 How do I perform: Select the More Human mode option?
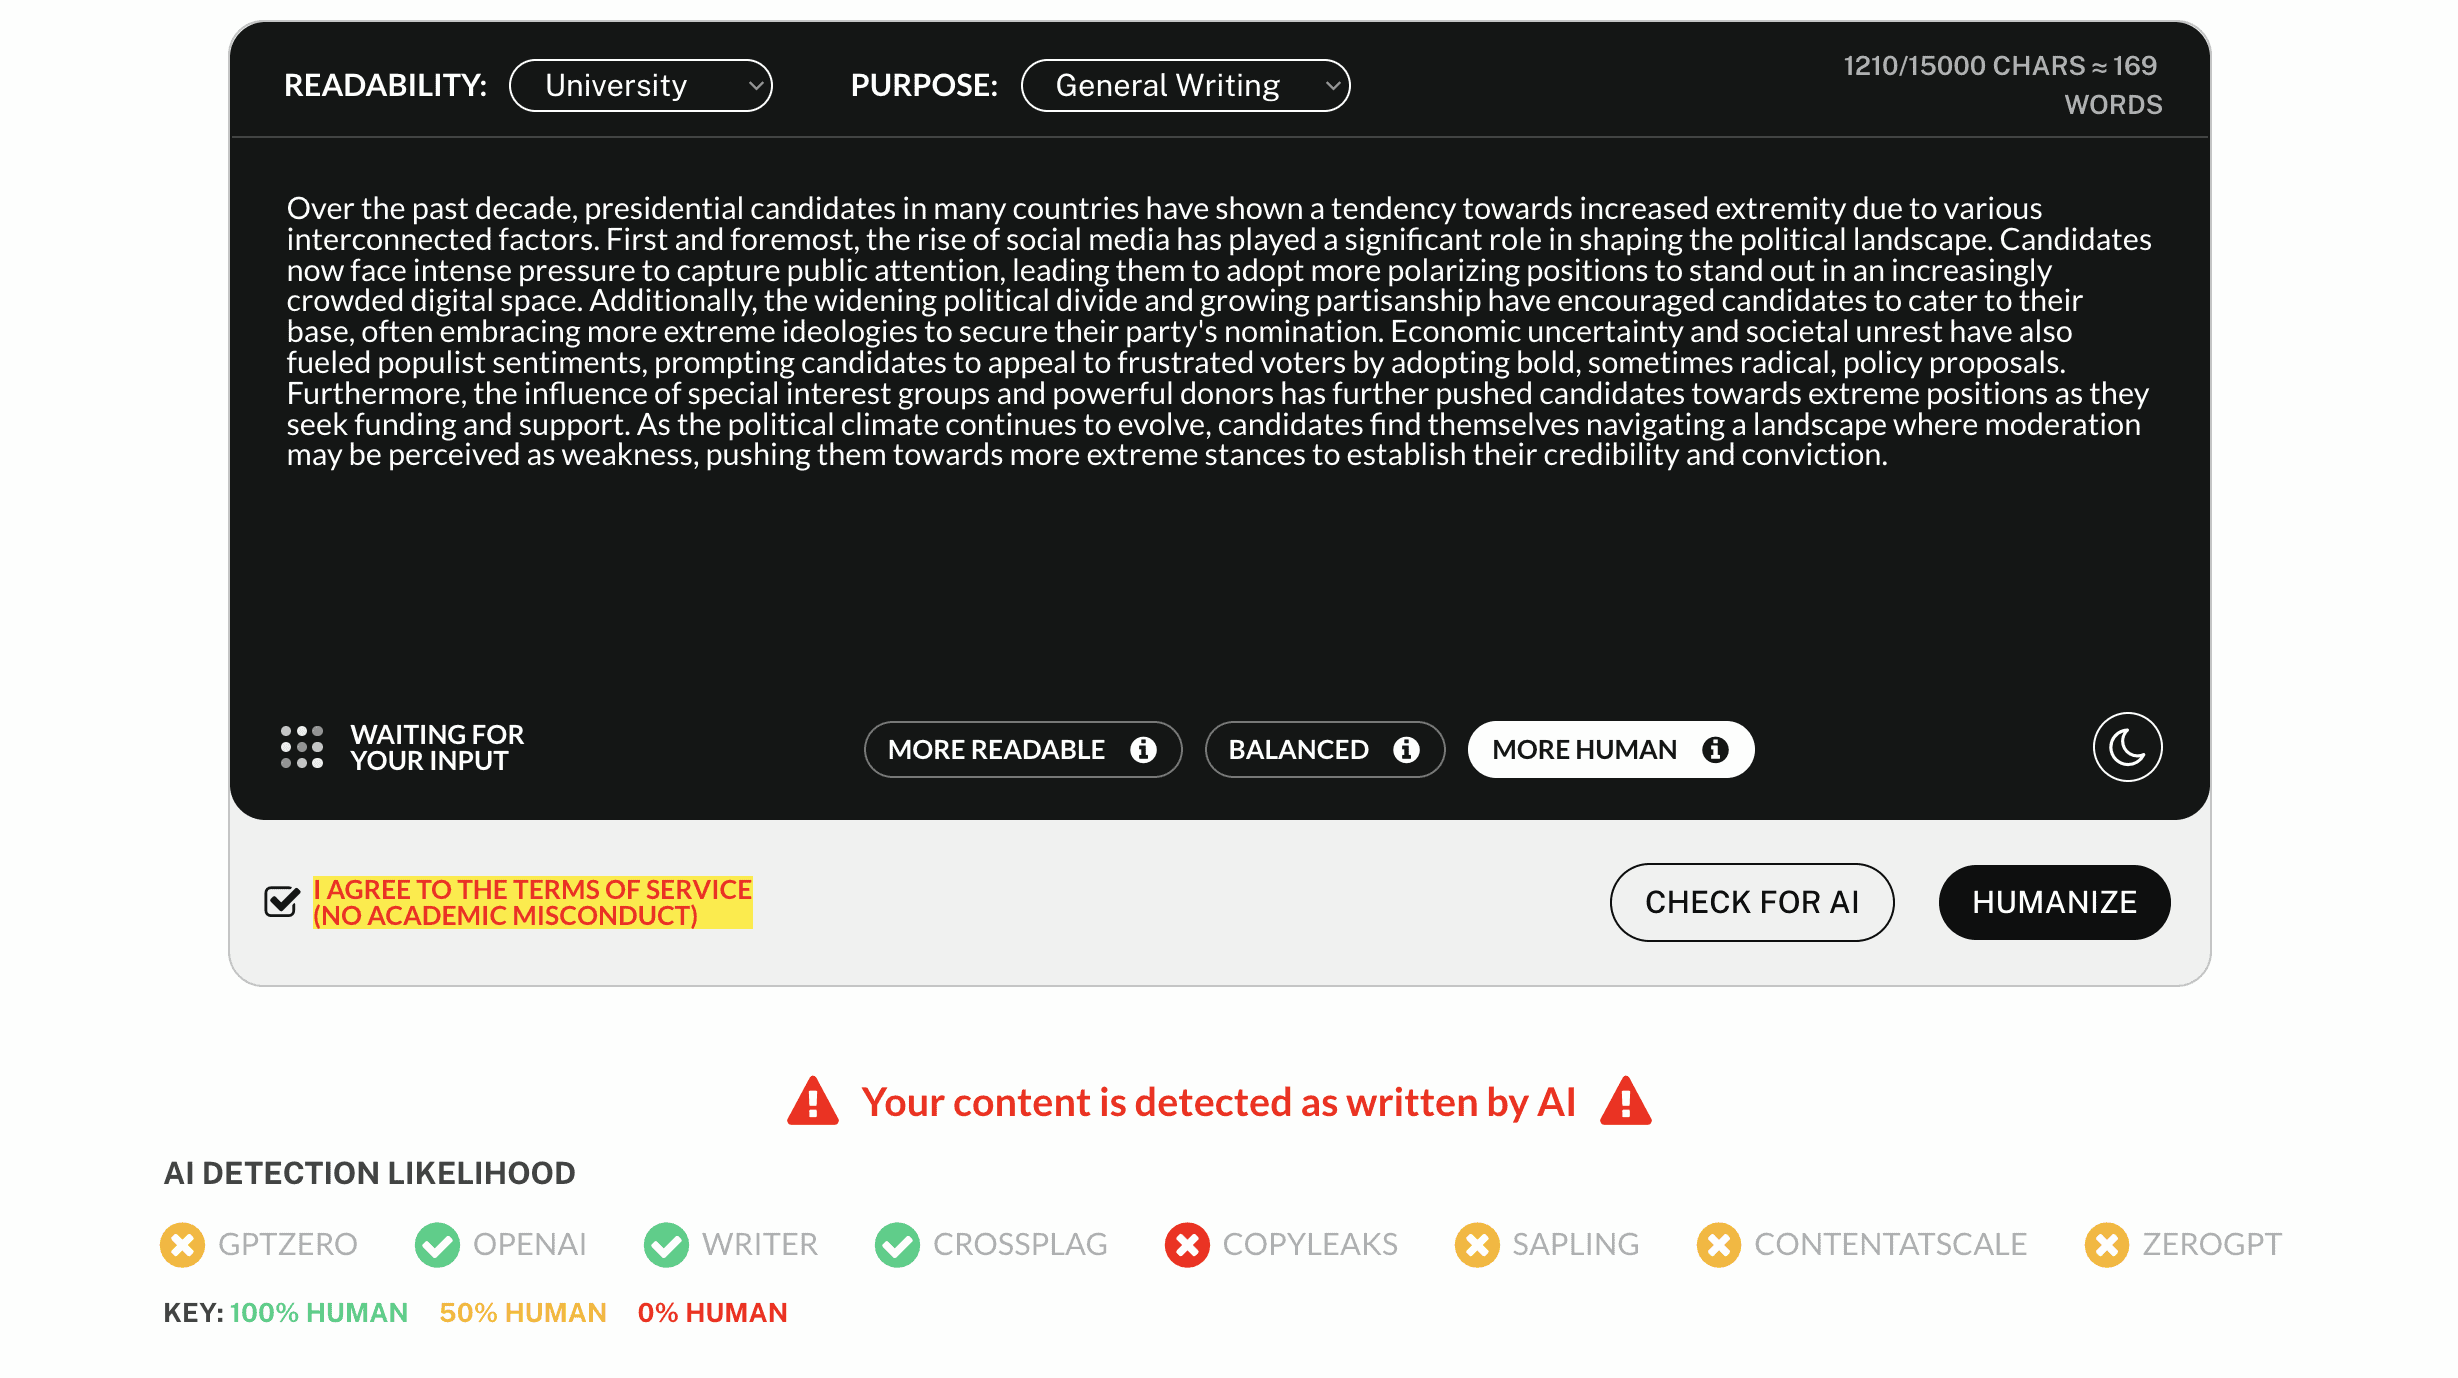pyautogui.click(x=1611, y=749)
